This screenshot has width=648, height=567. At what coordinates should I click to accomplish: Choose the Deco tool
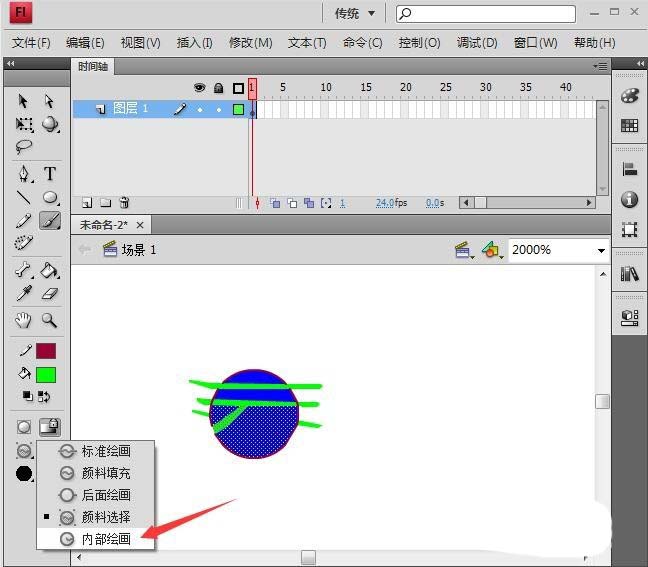[24, 243]
